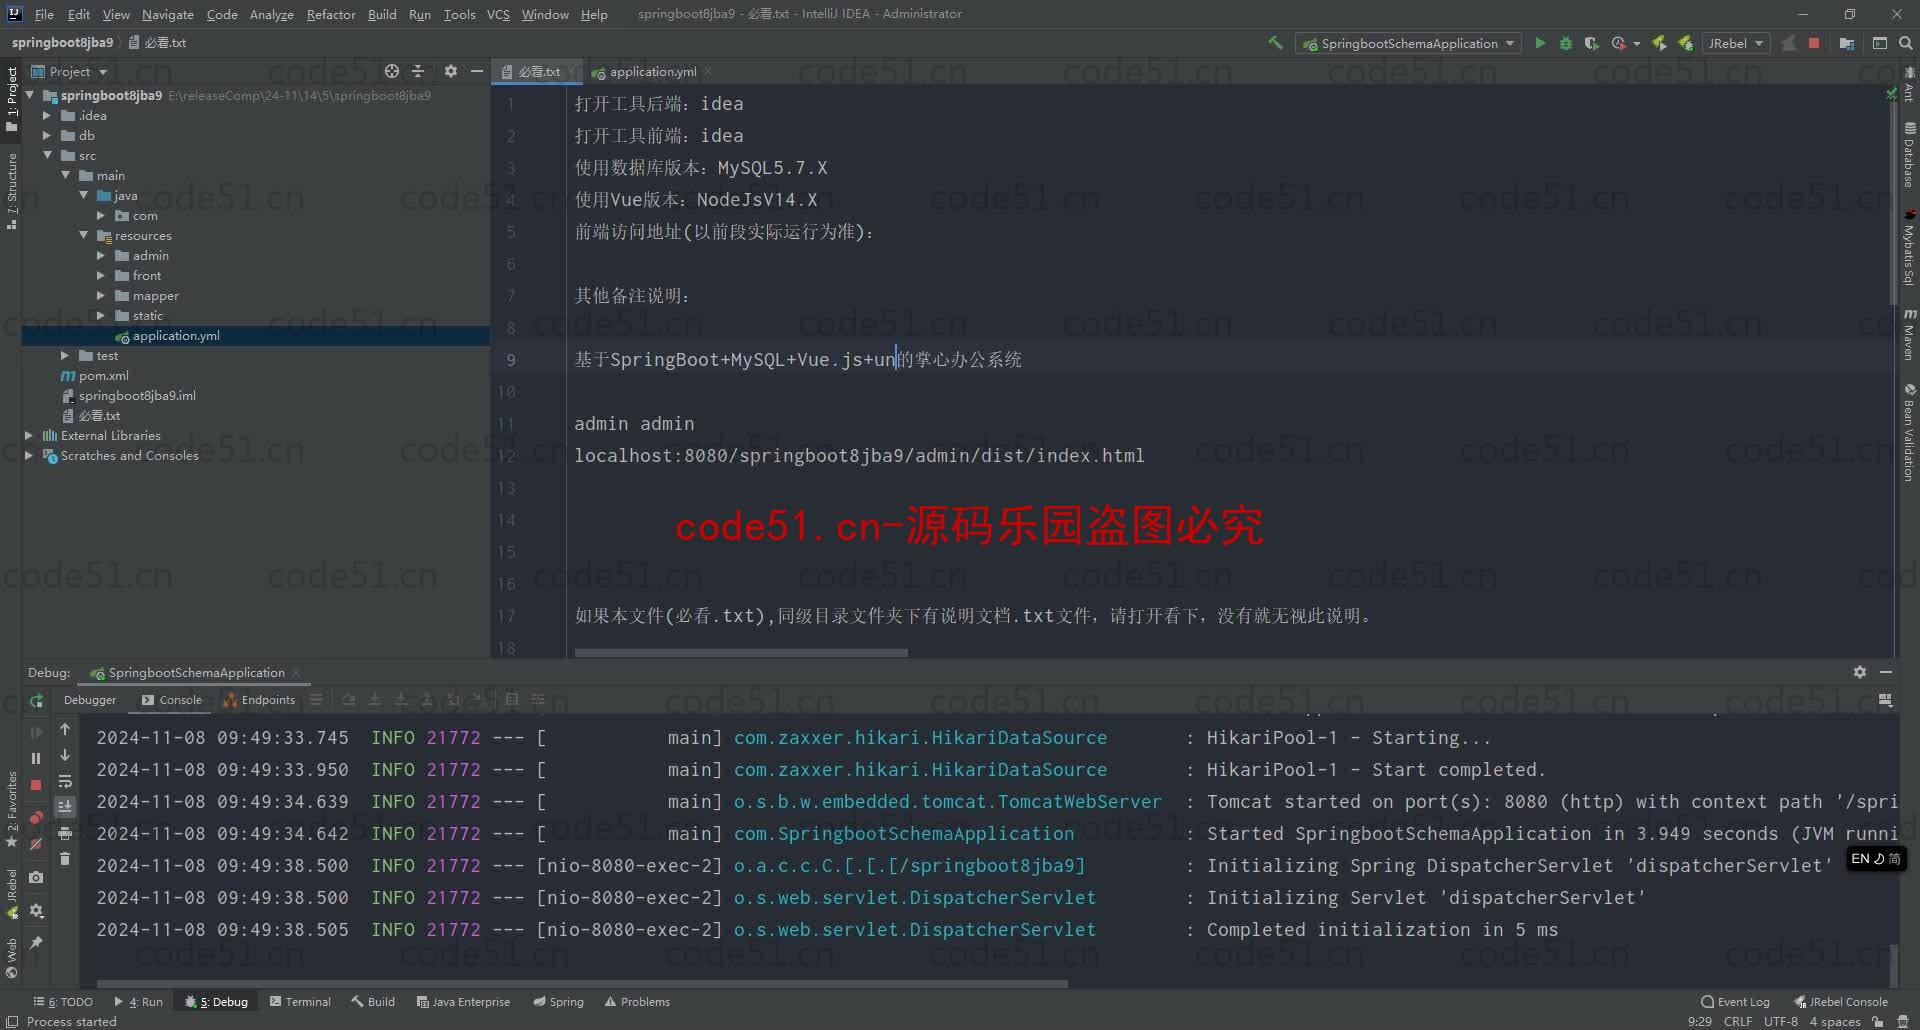Open the Event Log
The height and width of the screenshot is (1030, 1920).
tap(1735, 1001)
